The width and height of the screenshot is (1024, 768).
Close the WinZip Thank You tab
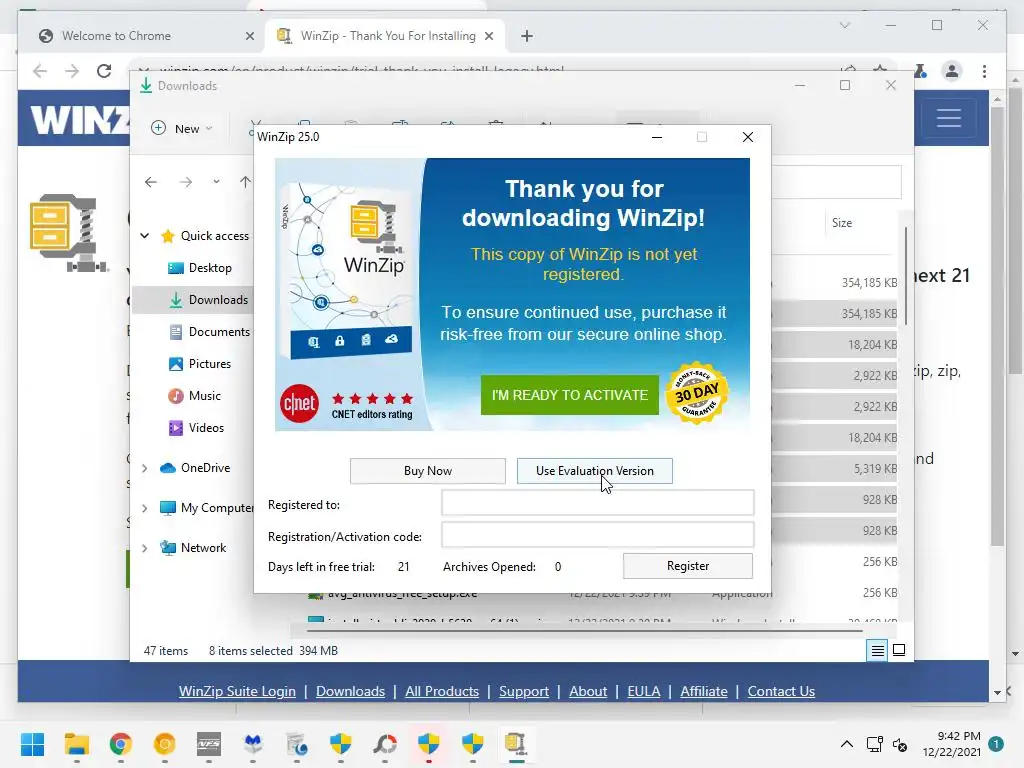(488, 36)
